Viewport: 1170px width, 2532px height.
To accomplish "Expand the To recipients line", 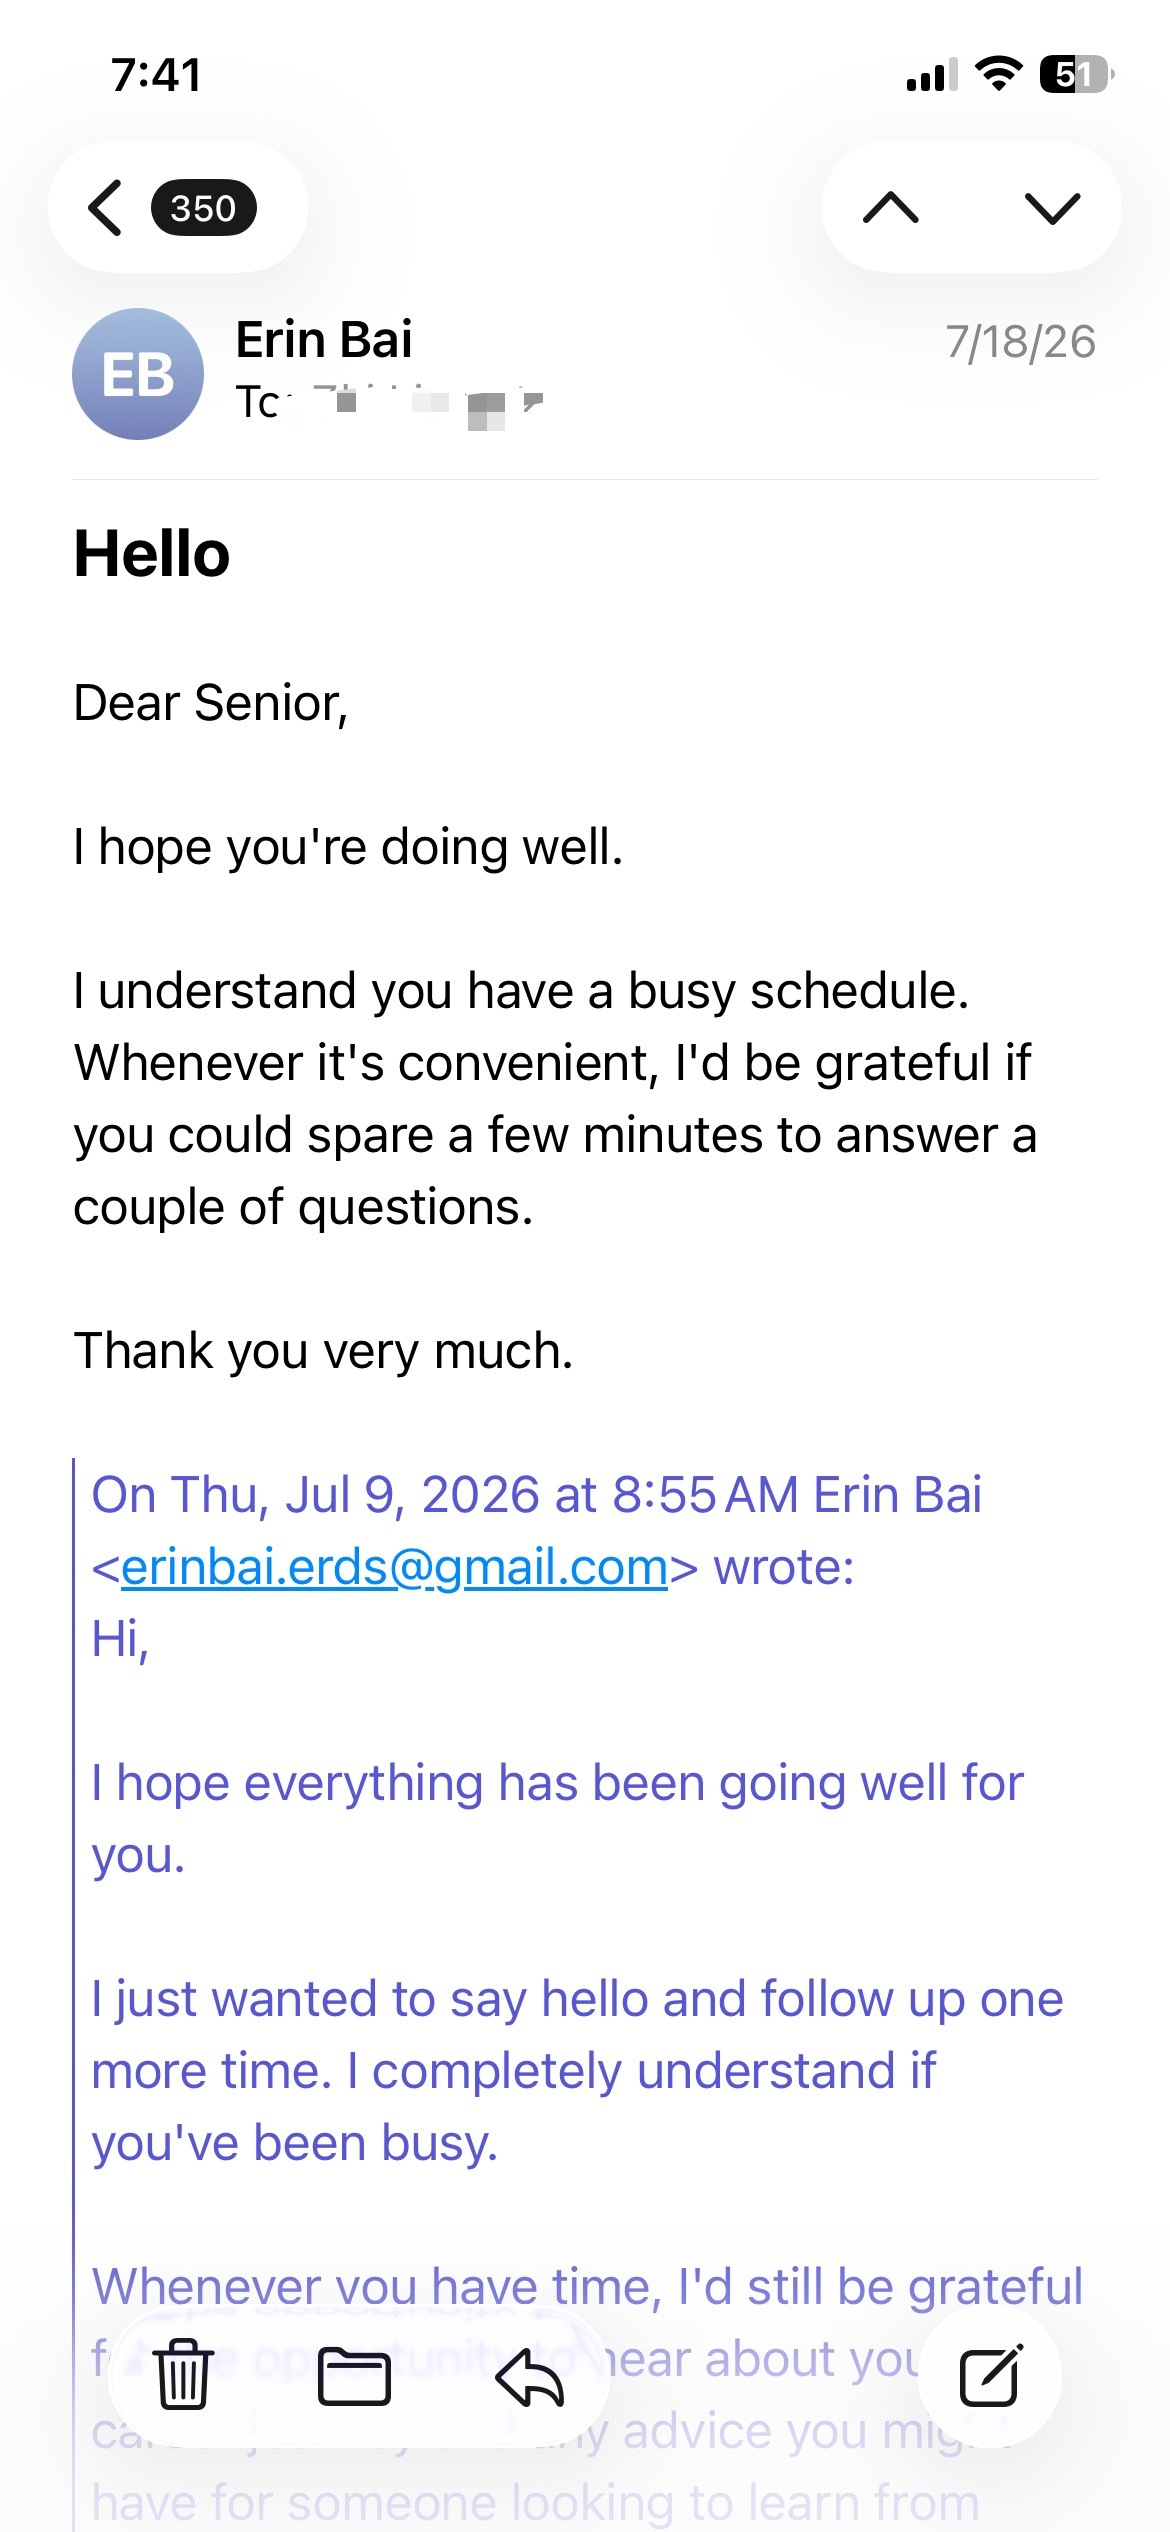I will pos(390,404).
